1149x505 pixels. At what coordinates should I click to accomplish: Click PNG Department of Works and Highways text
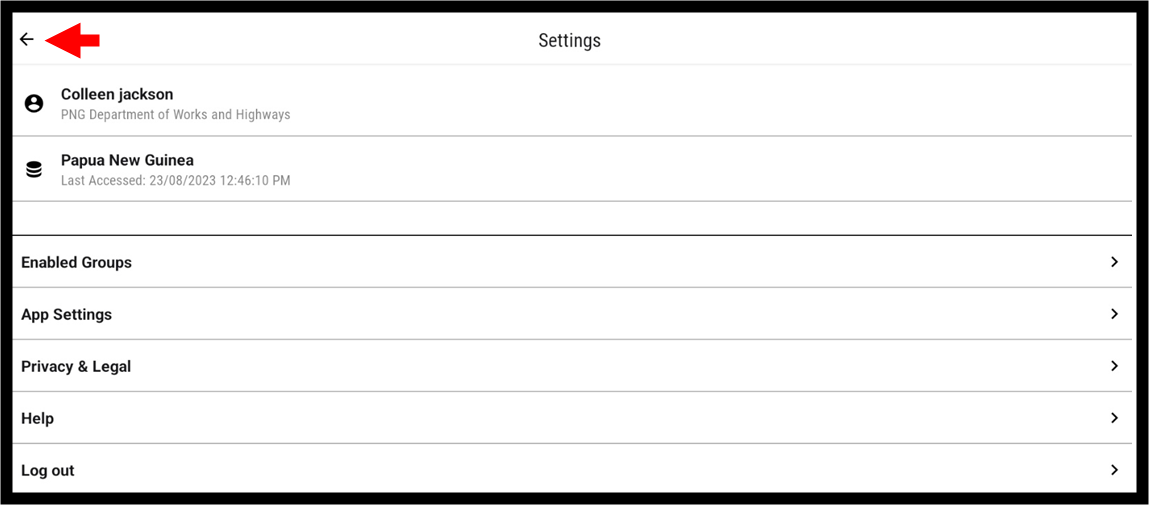coord(176,114)
